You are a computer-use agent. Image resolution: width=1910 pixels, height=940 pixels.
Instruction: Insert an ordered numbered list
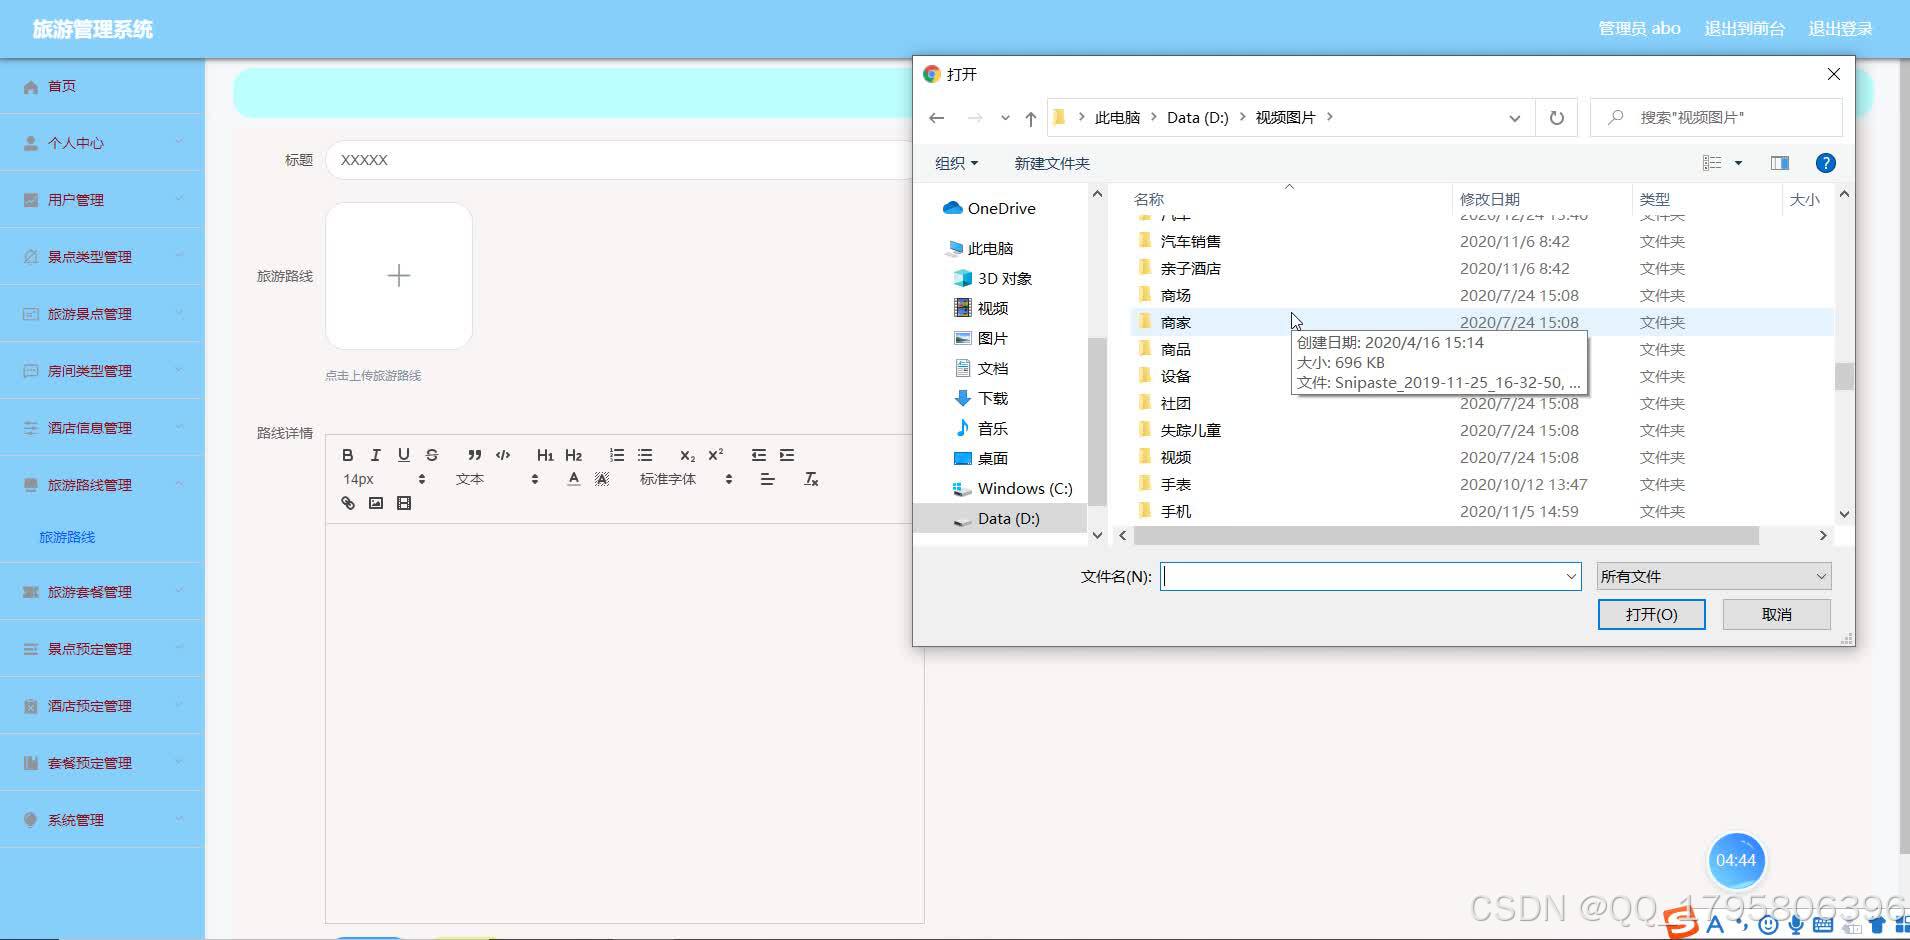[x=617, y=455]
